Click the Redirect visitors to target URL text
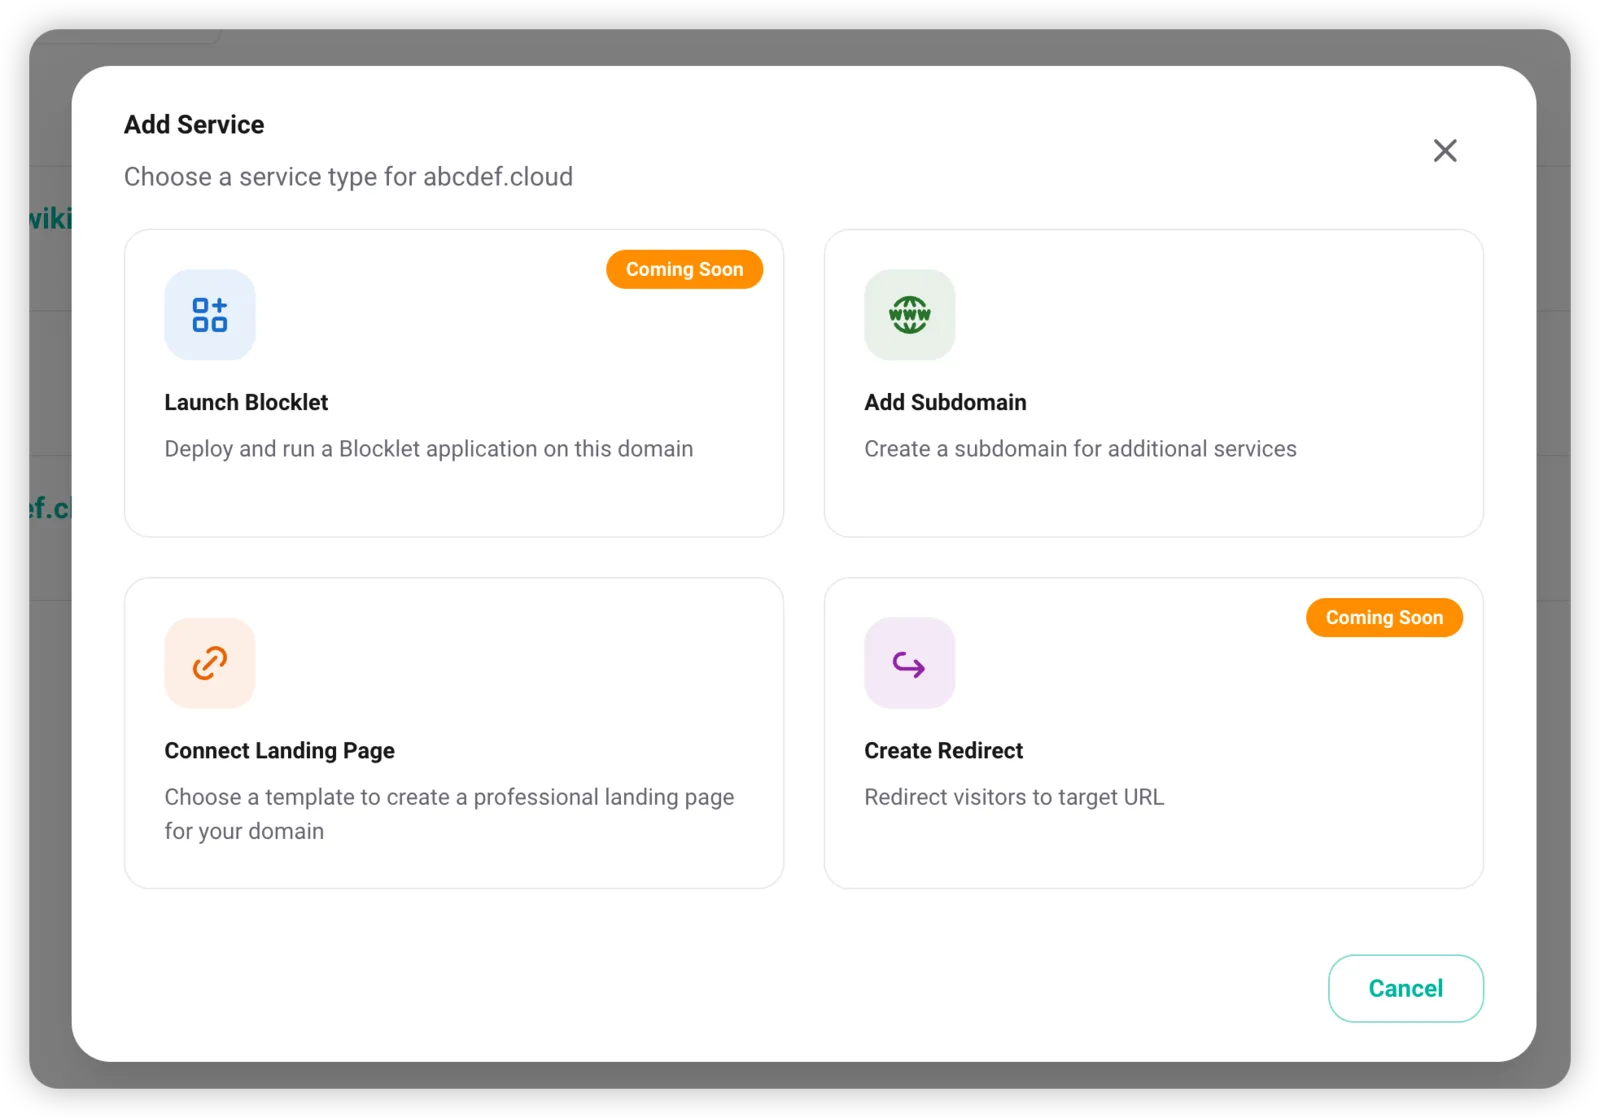 coord(1015,797)
